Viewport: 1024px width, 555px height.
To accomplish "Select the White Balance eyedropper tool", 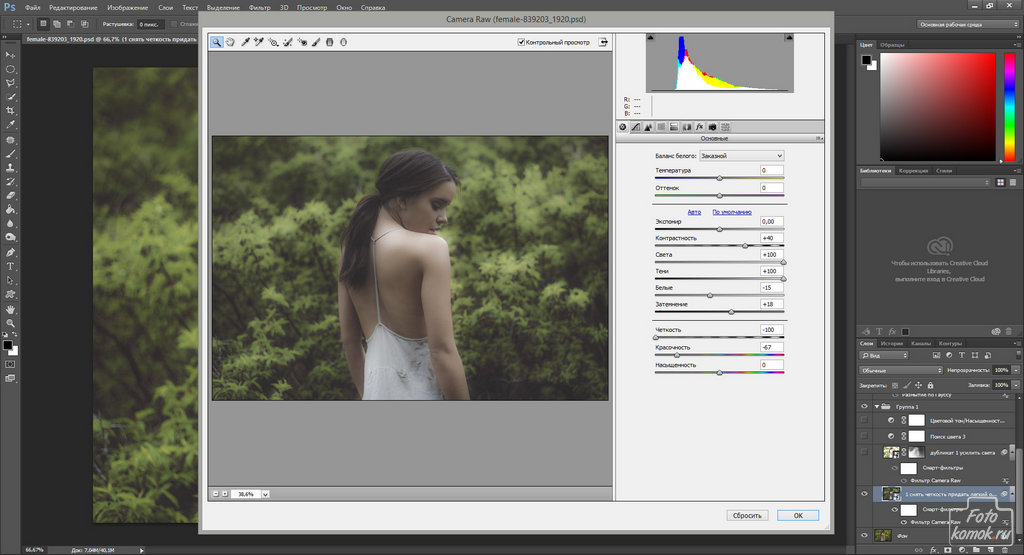I will point(245,42).
